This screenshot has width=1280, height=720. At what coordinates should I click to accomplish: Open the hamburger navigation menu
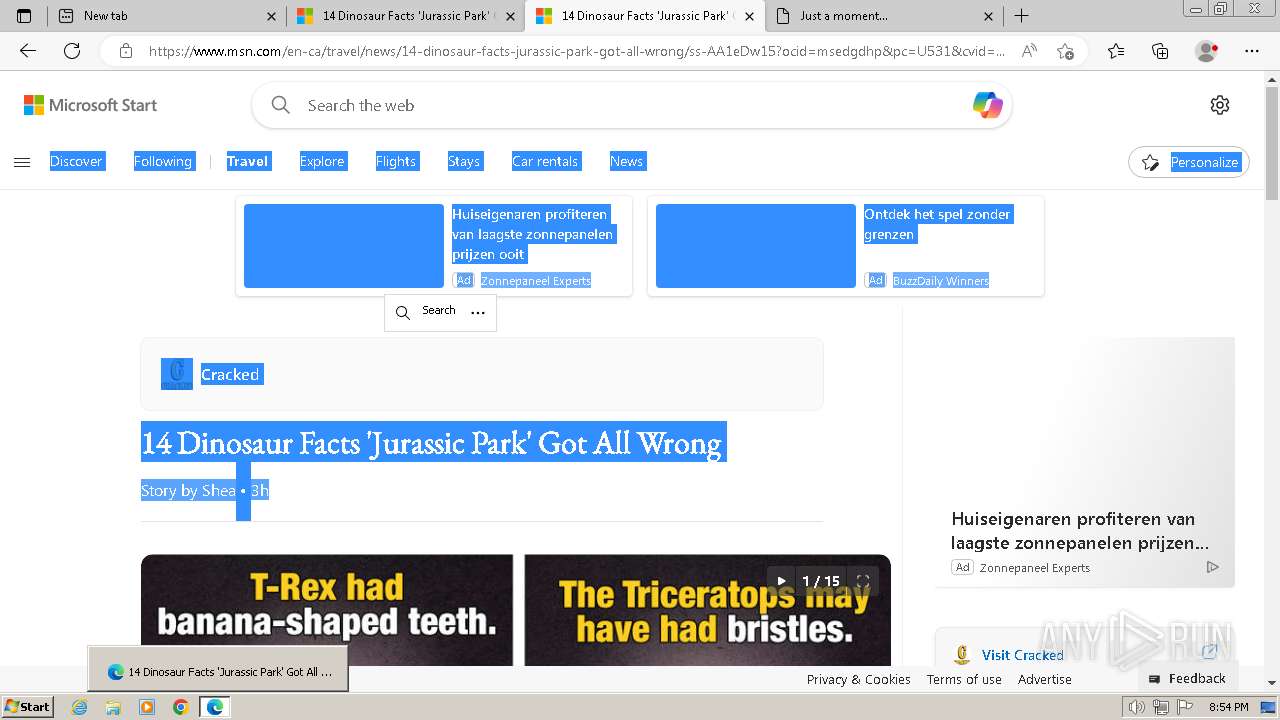pos(22,162)
